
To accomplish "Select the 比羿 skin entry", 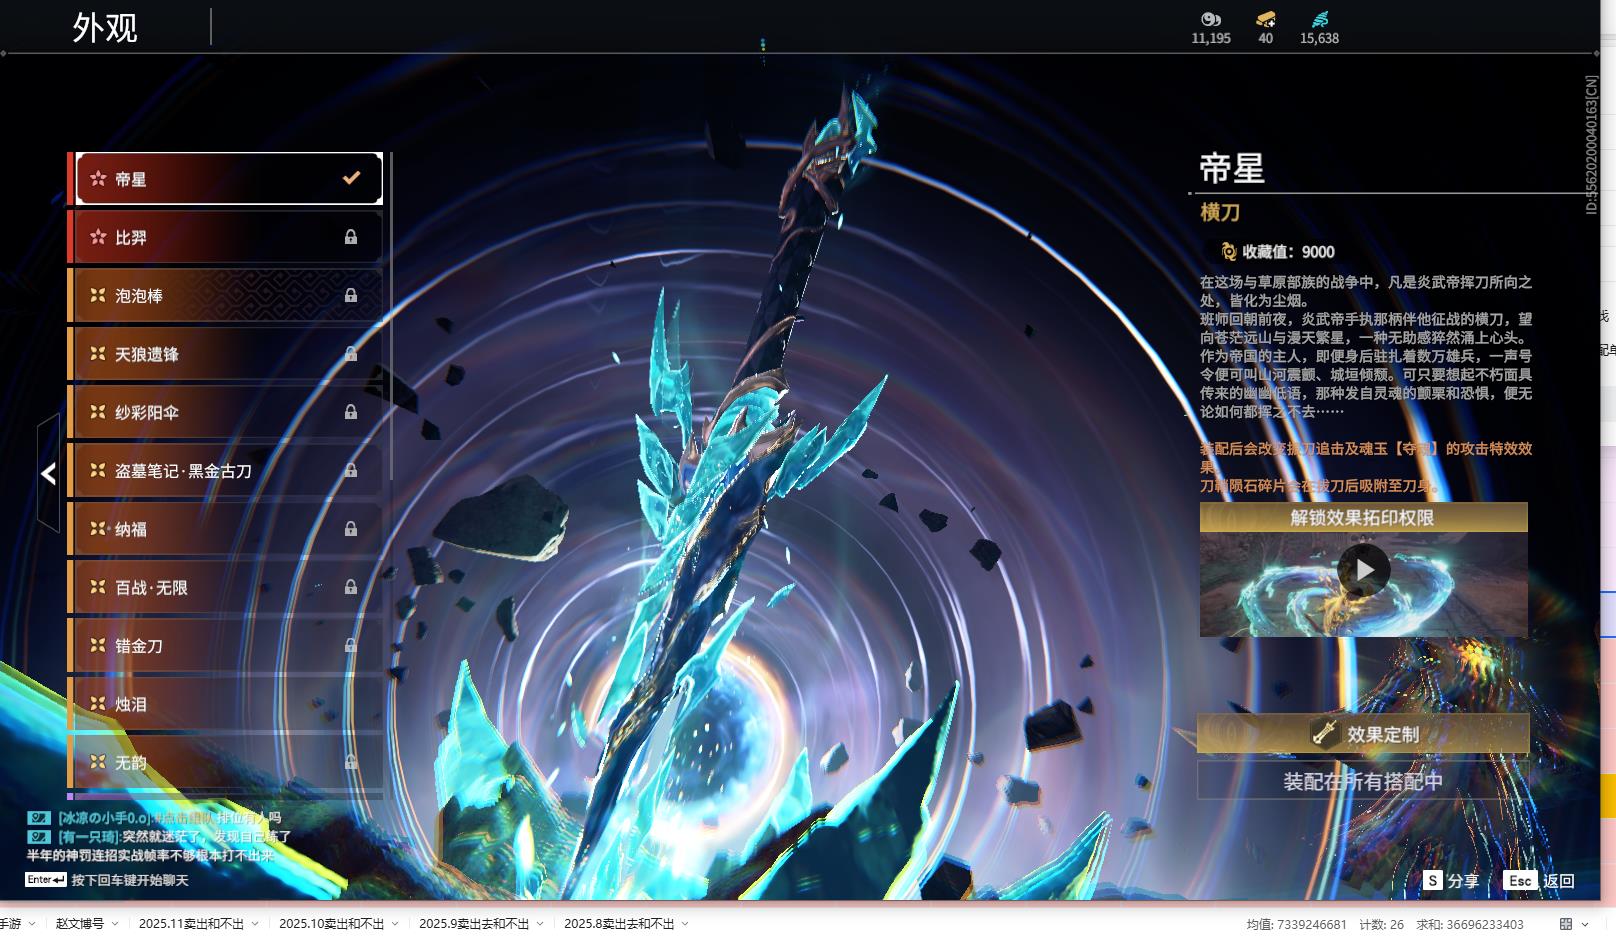I will (226, 237).
